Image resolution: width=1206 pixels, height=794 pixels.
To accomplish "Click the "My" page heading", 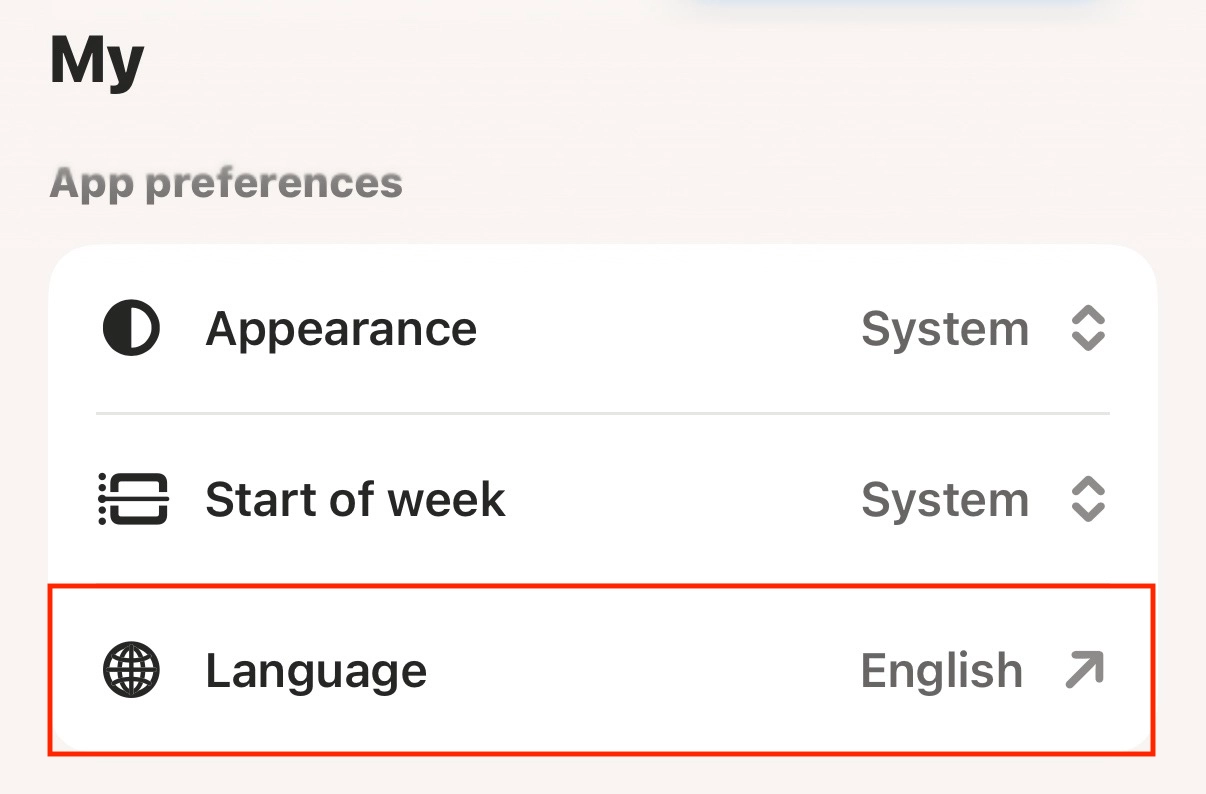I will coord(97,59).
